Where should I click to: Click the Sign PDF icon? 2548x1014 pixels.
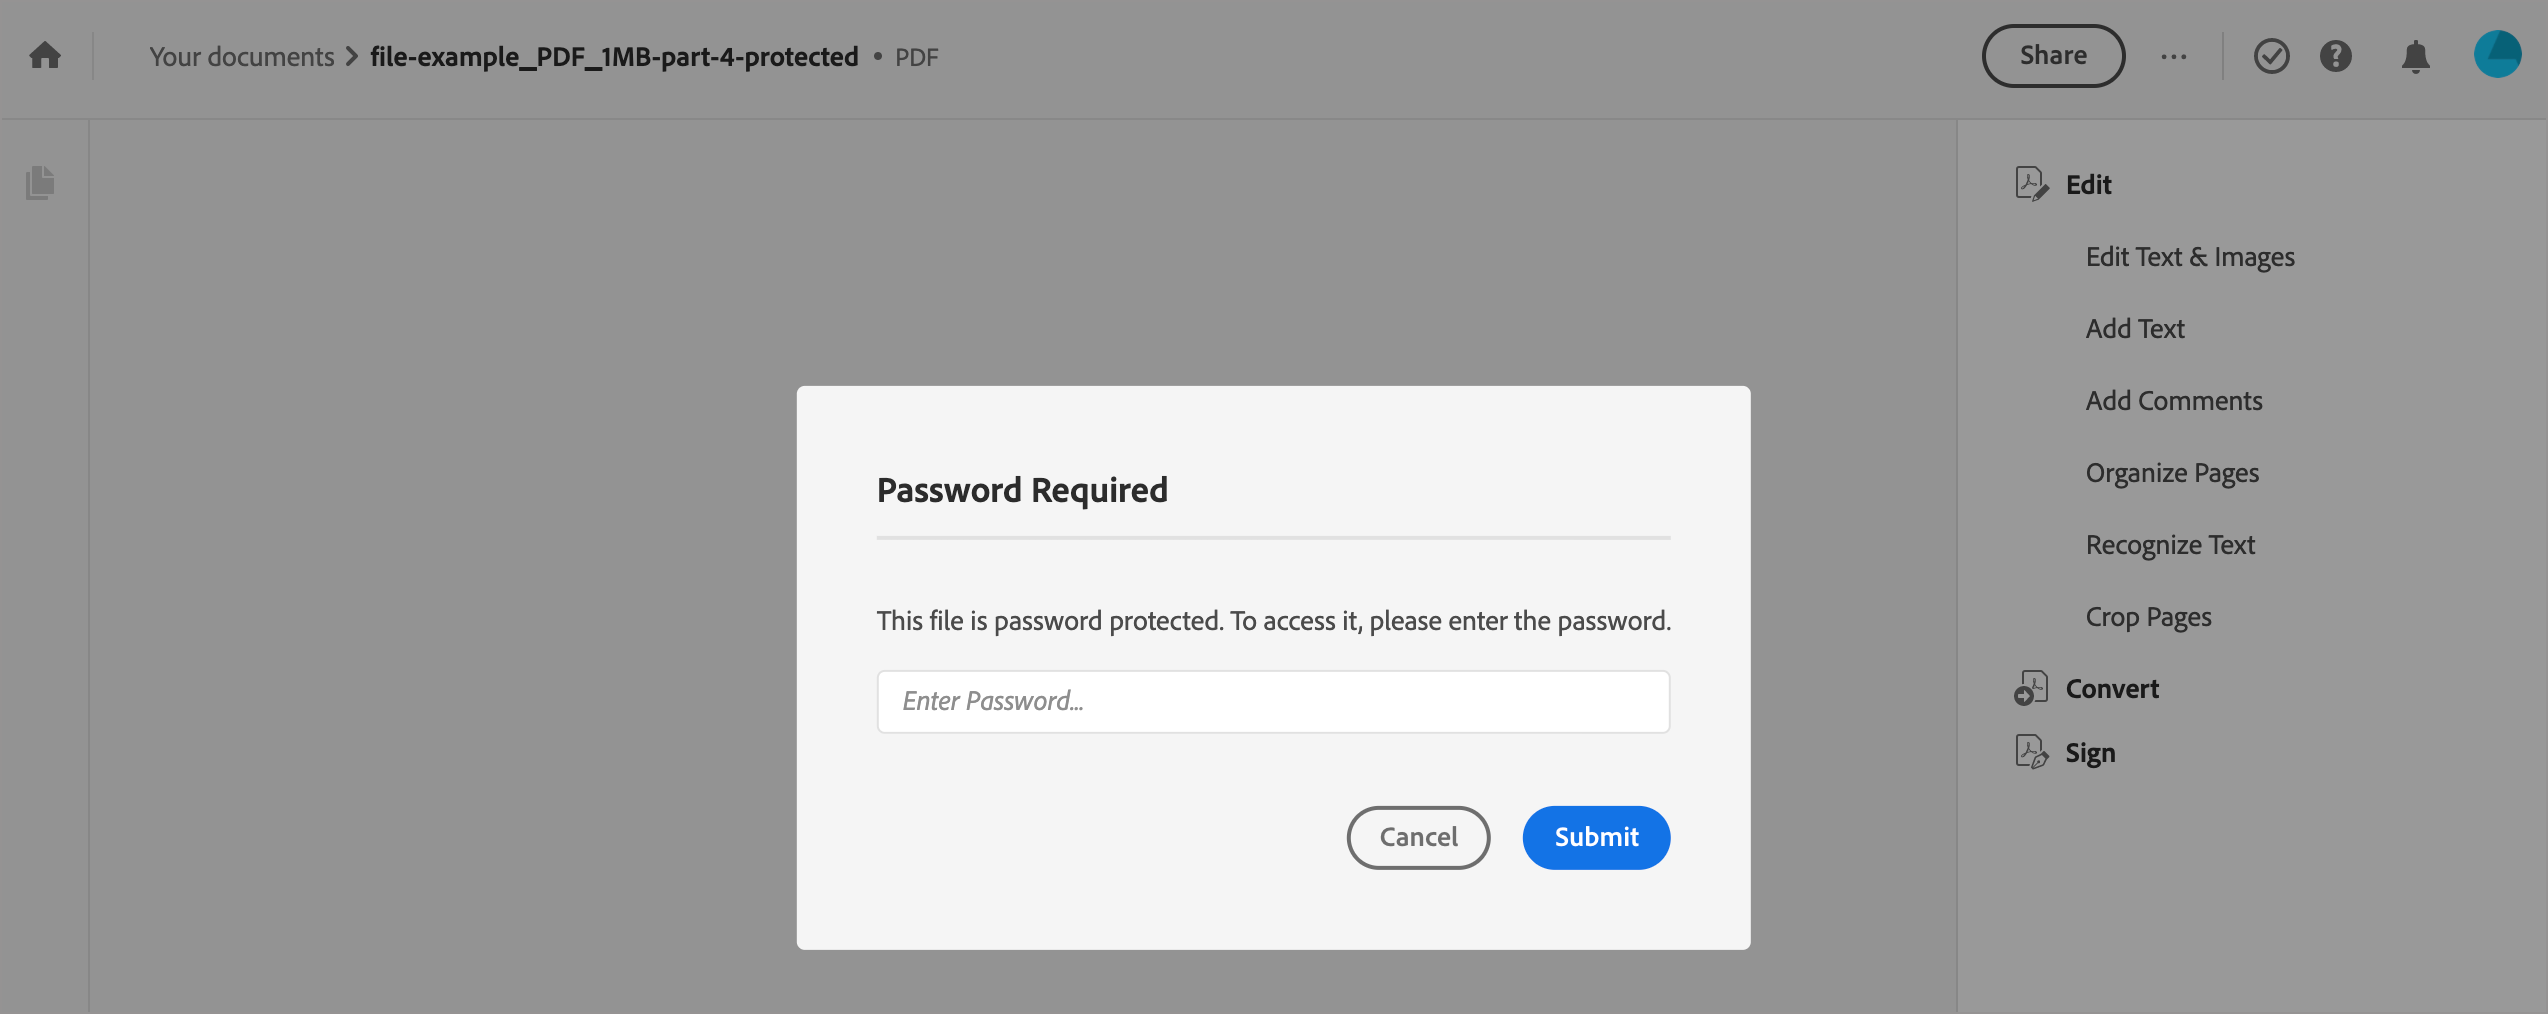coord(2031,752)
